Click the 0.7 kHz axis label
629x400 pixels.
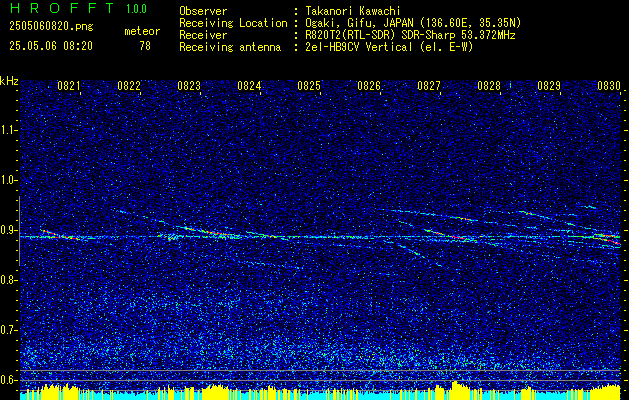[x=8, y=330]
